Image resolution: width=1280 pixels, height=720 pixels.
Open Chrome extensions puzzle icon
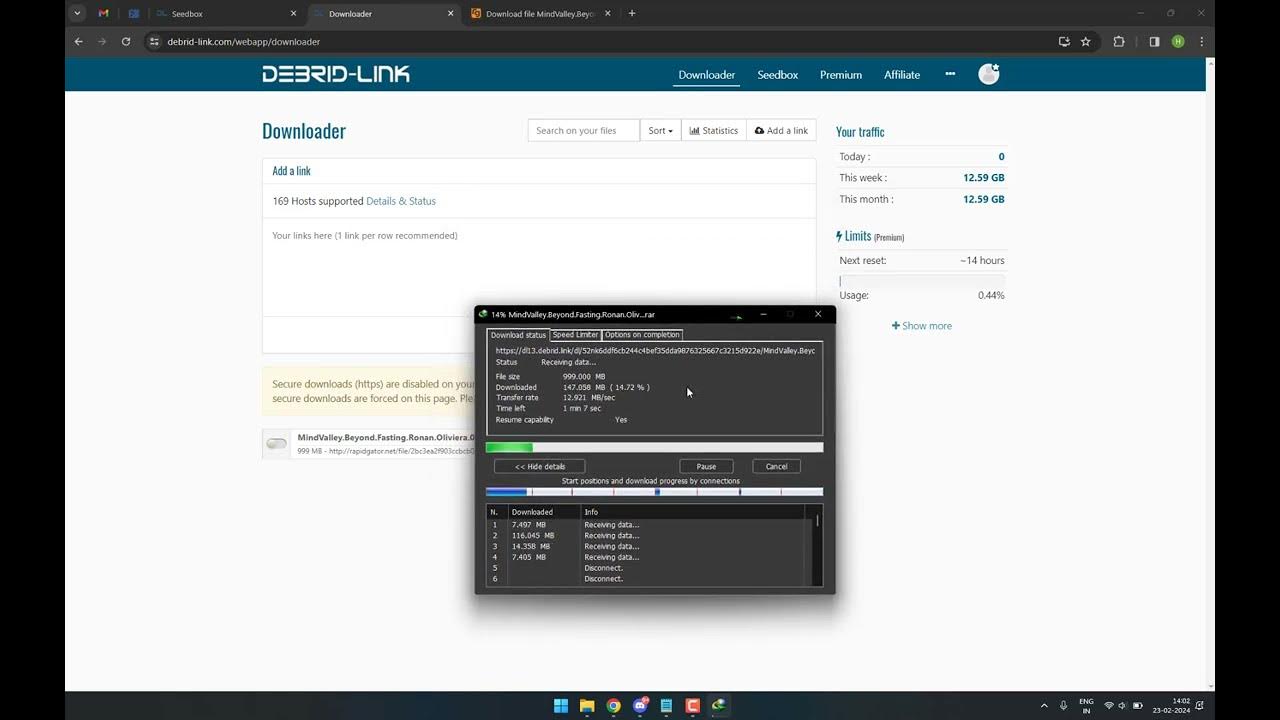[1119, 42]
